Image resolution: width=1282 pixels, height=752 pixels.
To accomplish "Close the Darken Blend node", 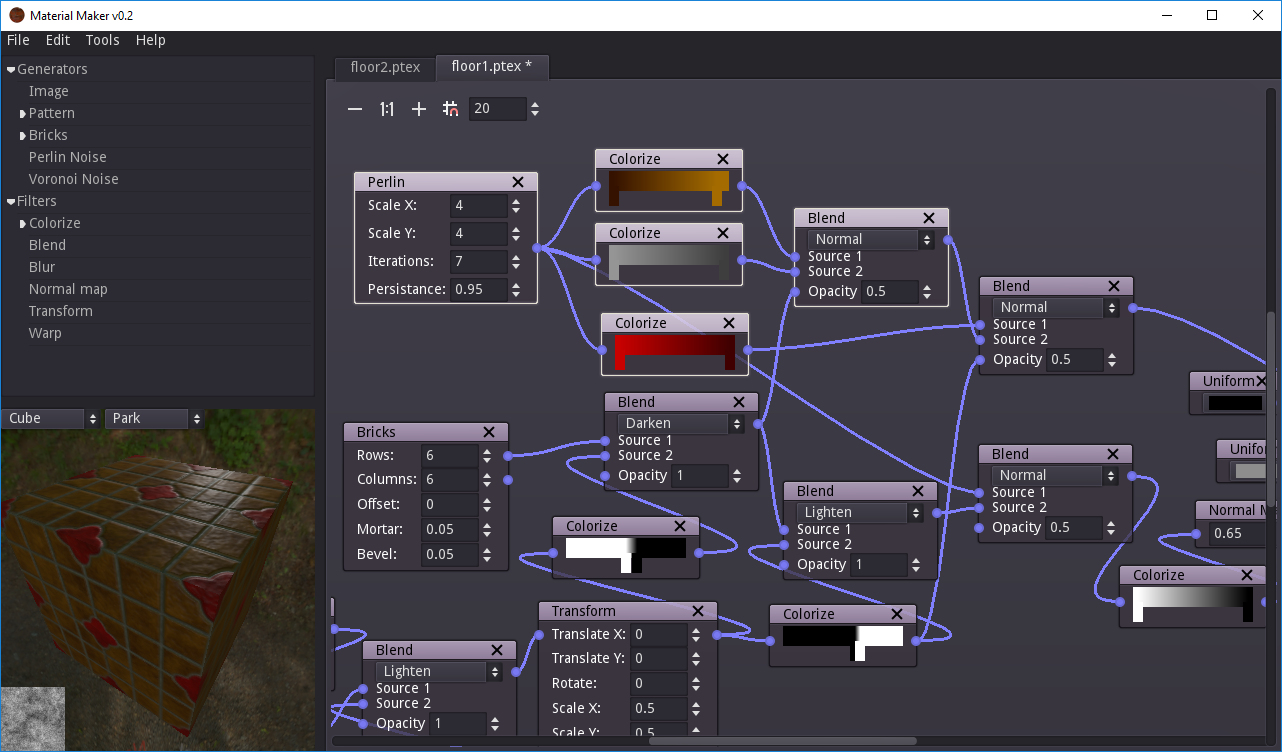I will click(739, 402).
